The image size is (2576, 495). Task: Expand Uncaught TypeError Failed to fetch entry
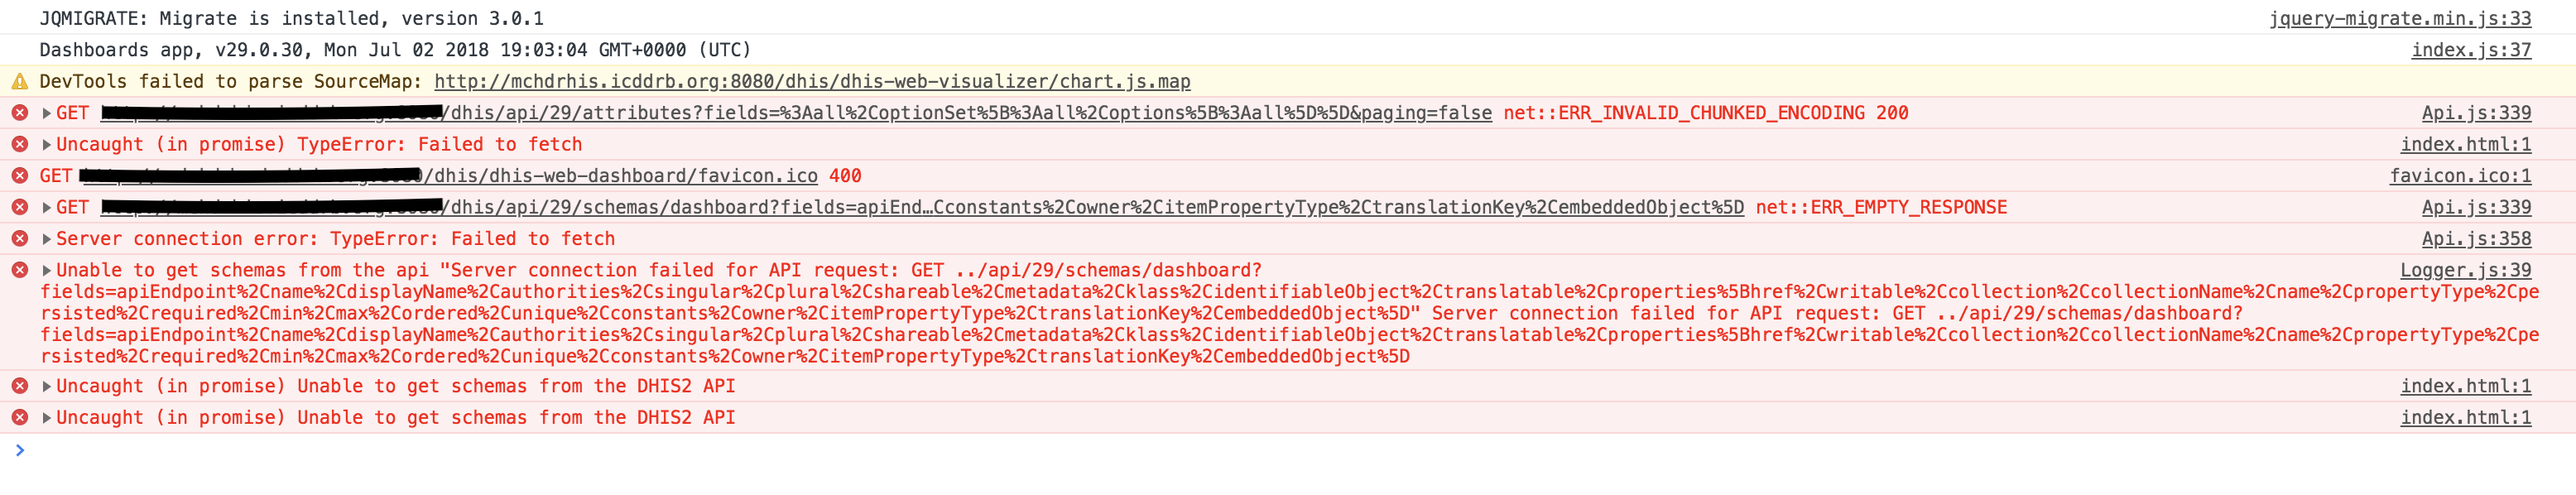click(46, 144)
